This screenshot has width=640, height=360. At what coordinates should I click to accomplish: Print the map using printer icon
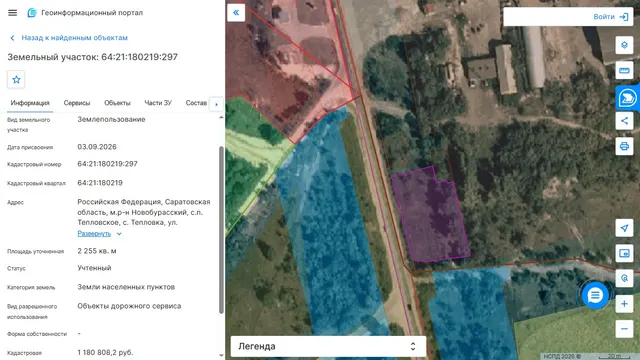pos(624,146)
